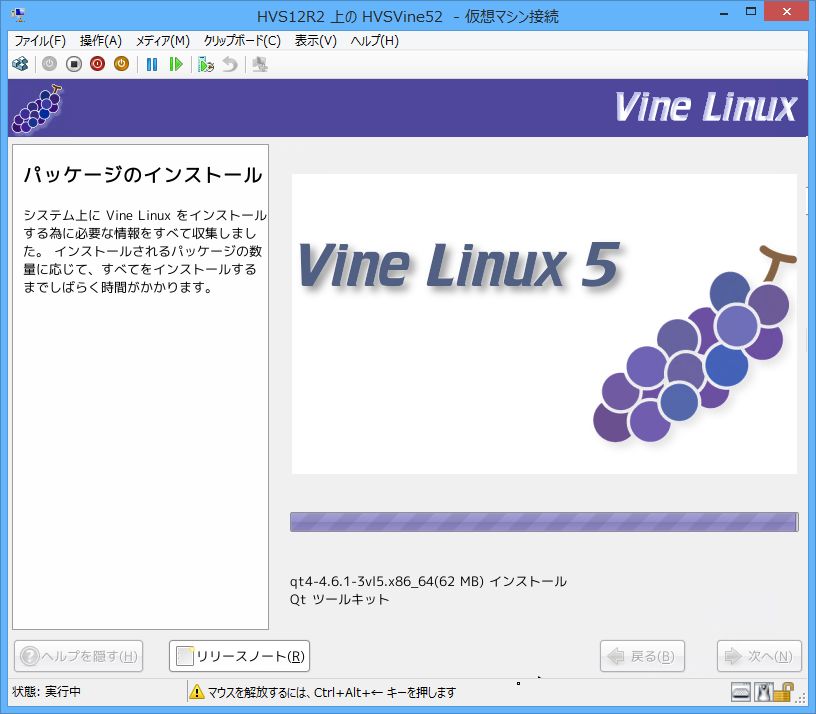
Task: Click the small grape logo in header
Action: [x=37, y=108]
